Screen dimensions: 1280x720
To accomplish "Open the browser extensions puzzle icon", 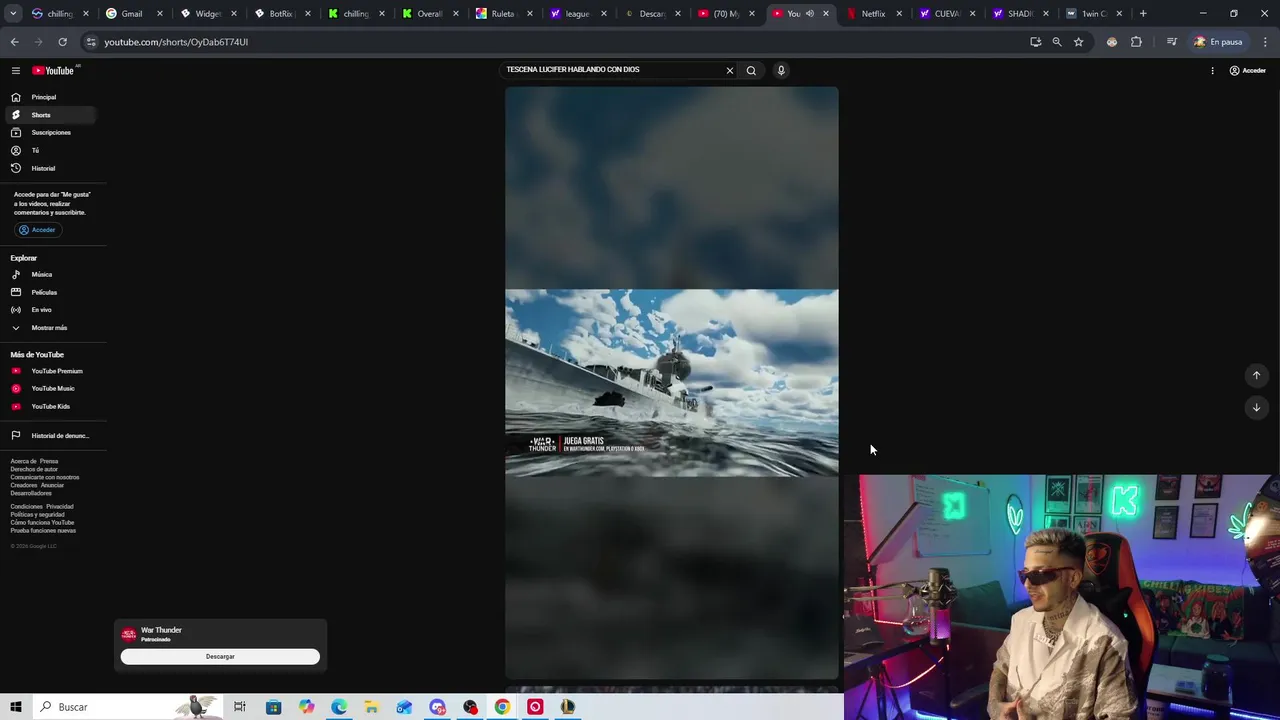I will point(1136,42).
